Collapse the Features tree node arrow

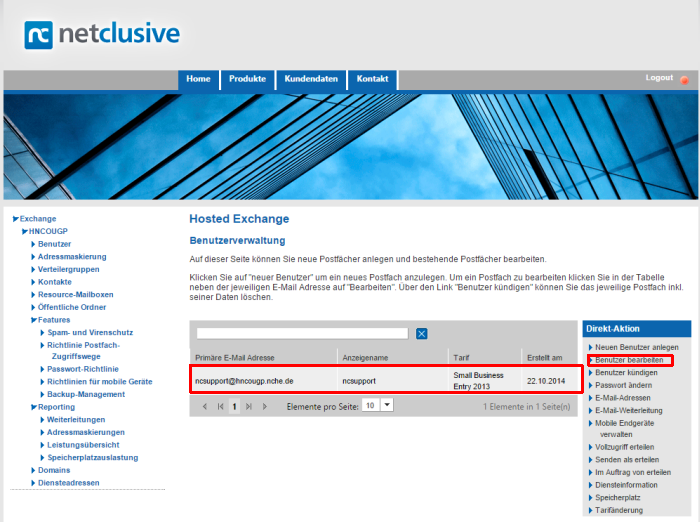point(34,320)
